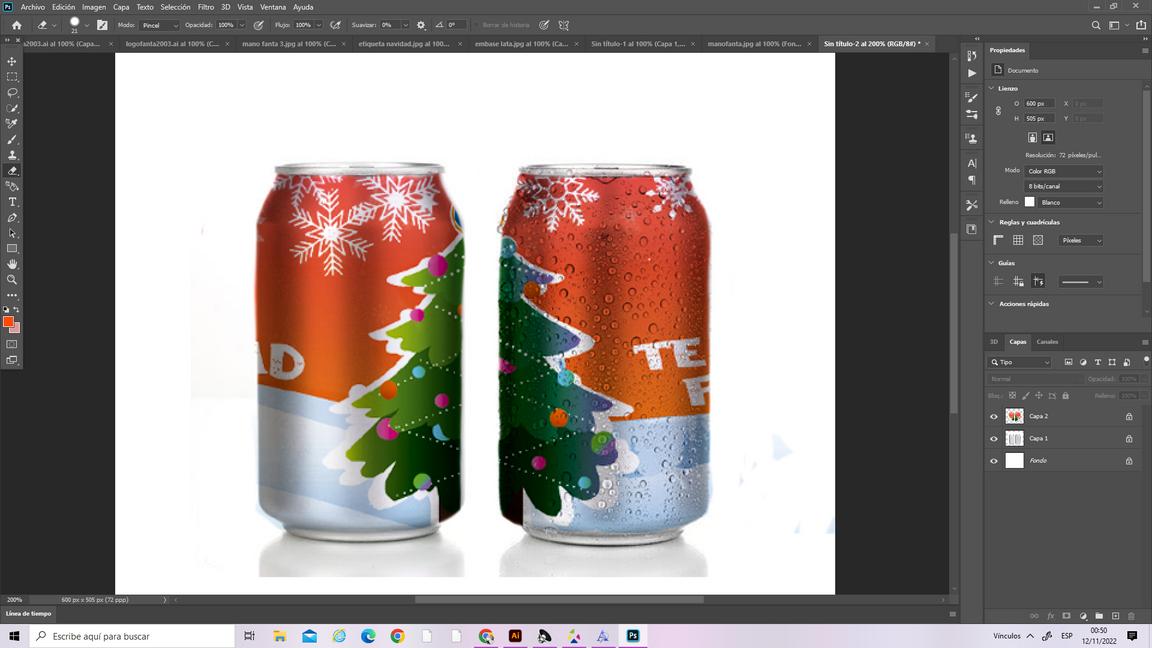Hide the Fondo layer
The image size is (1152, 648).
pos(994,461)
